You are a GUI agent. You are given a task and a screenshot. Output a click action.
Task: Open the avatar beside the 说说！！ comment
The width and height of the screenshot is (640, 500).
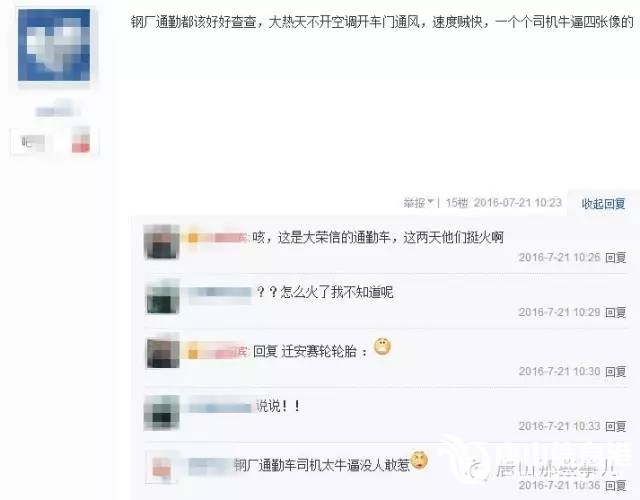162,412
